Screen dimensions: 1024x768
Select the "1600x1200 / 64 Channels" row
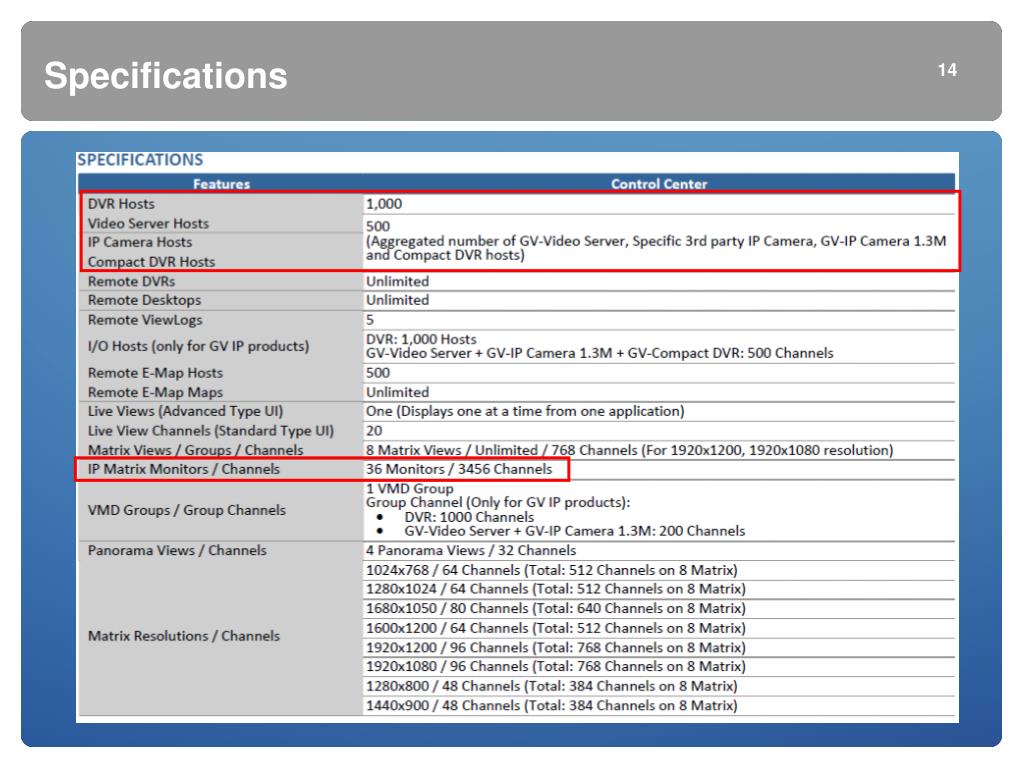pos(556,628)
